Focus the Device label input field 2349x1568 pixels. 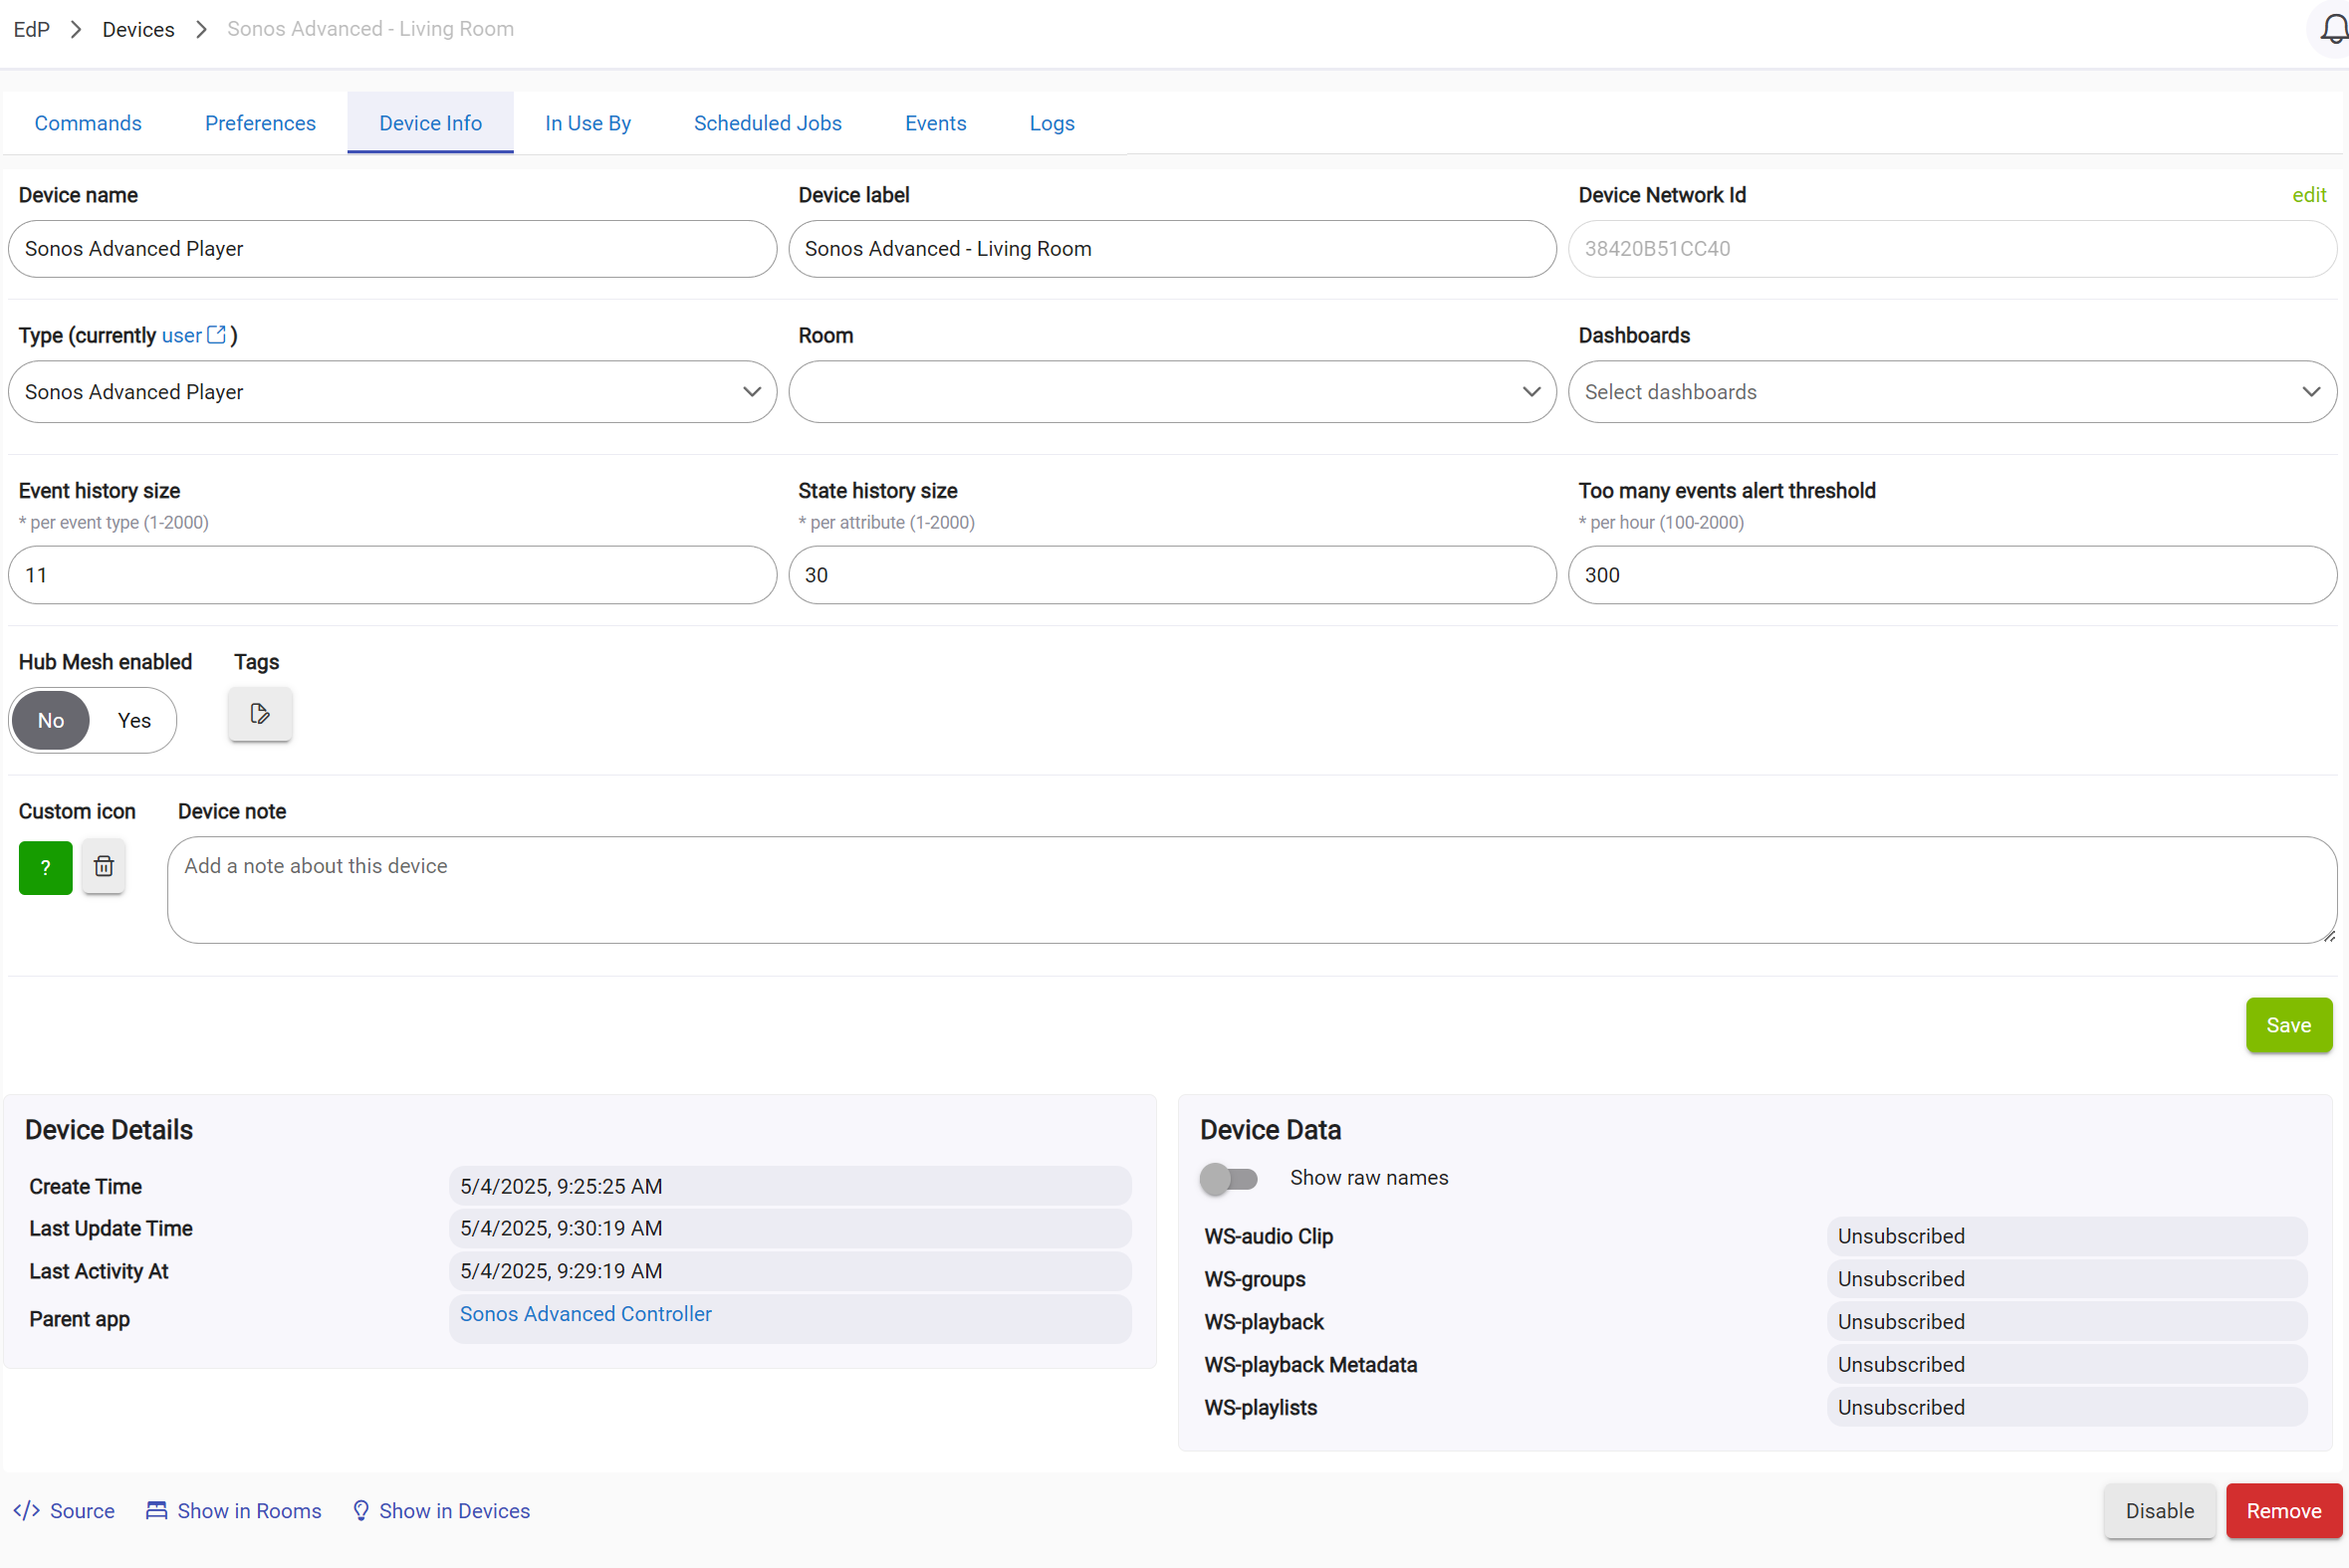tap(1172, 249)
